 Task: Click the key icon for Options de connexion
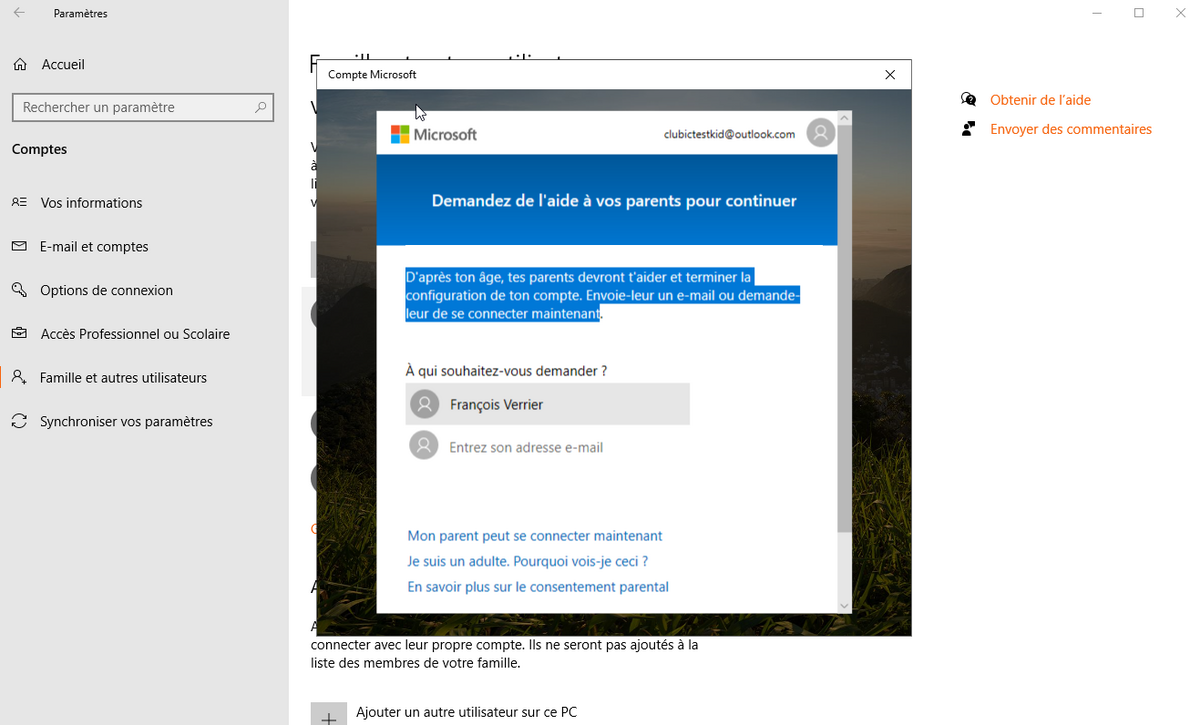point(19,290)
